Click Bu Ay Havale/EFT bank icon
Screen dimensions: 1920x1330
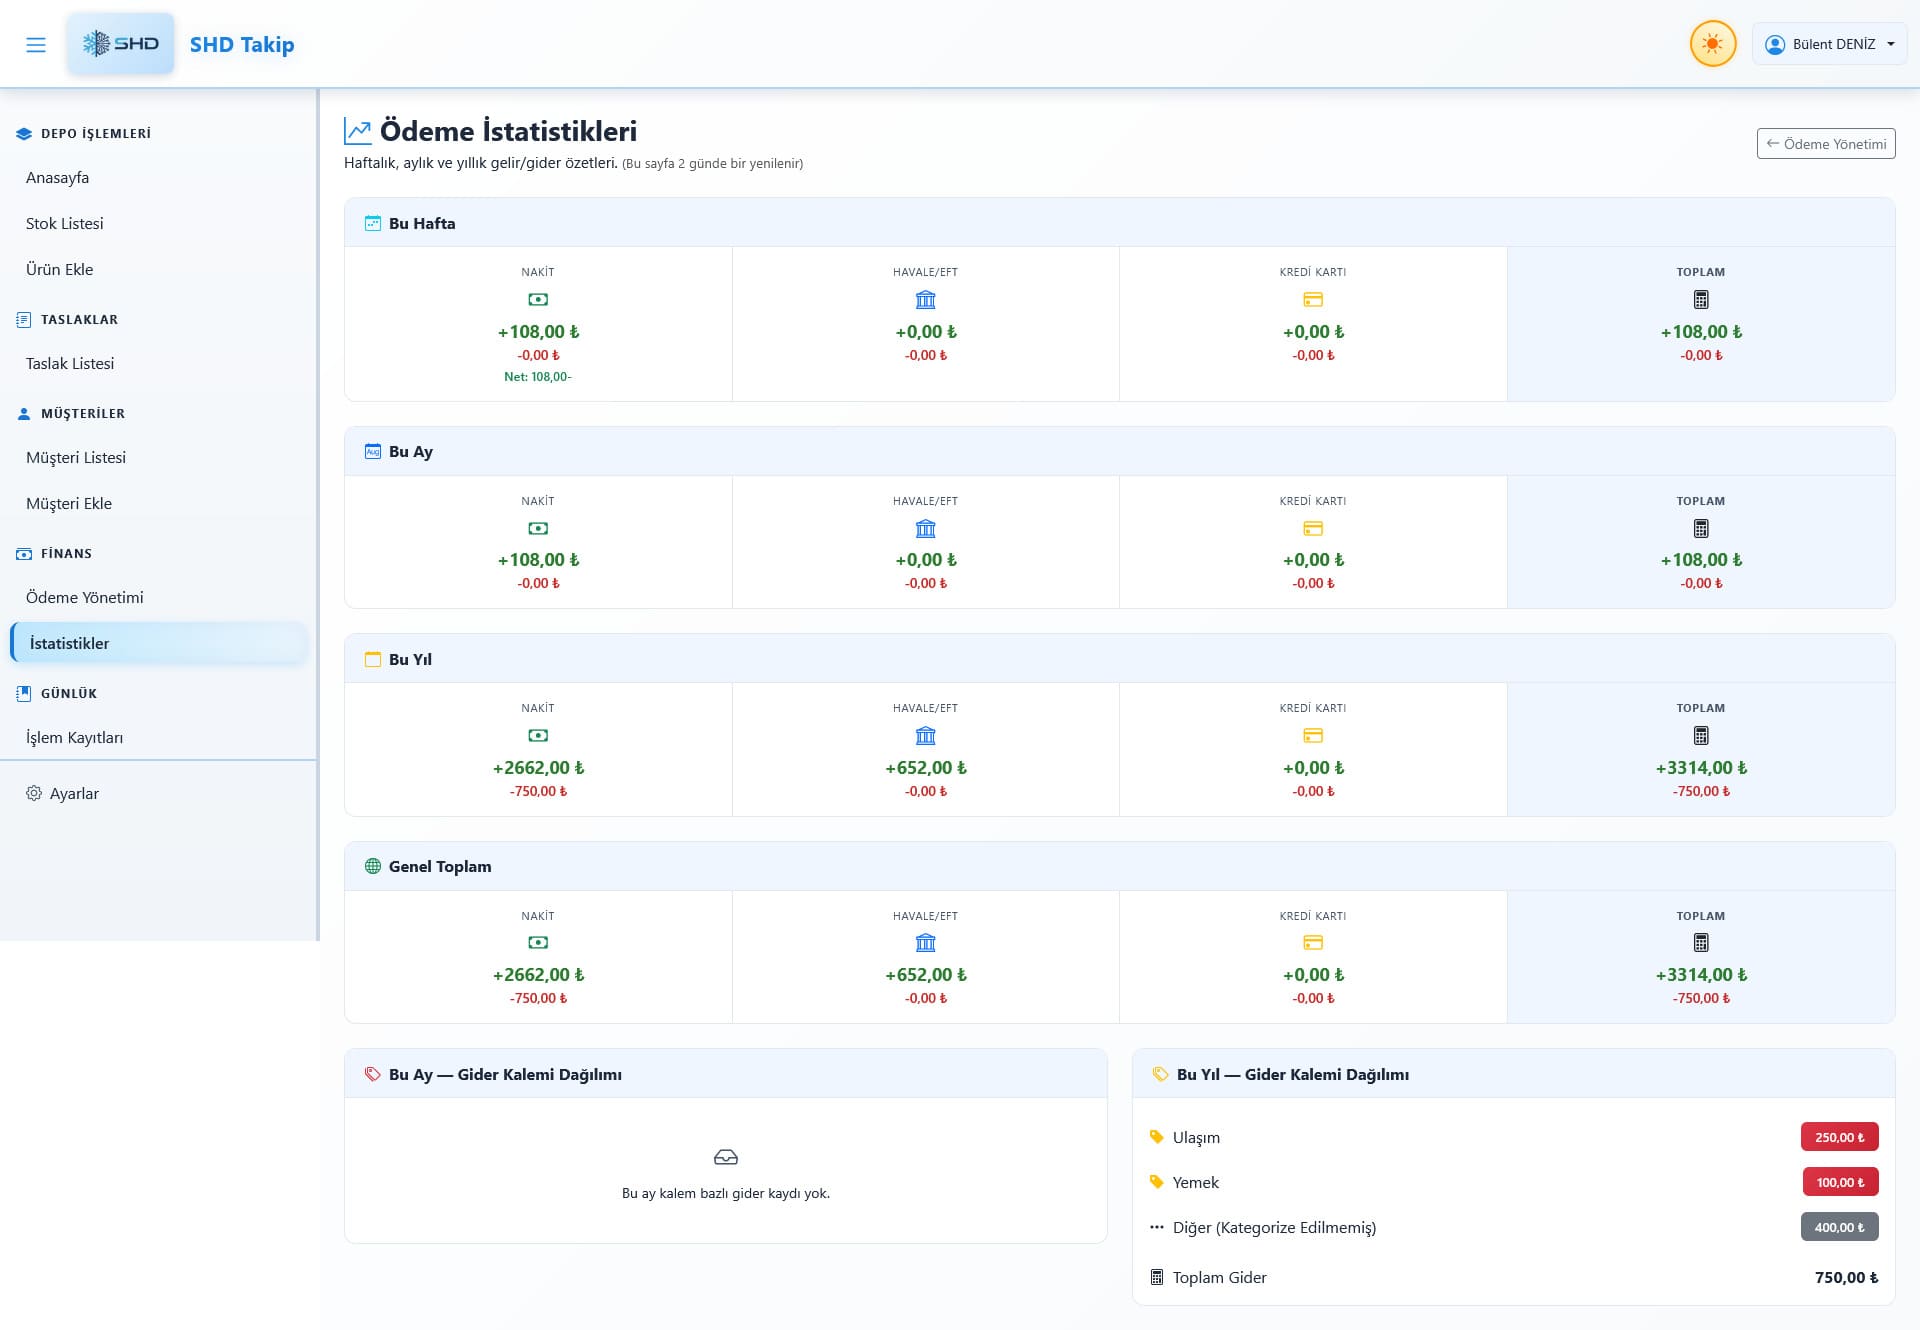(x=925, y=529)
